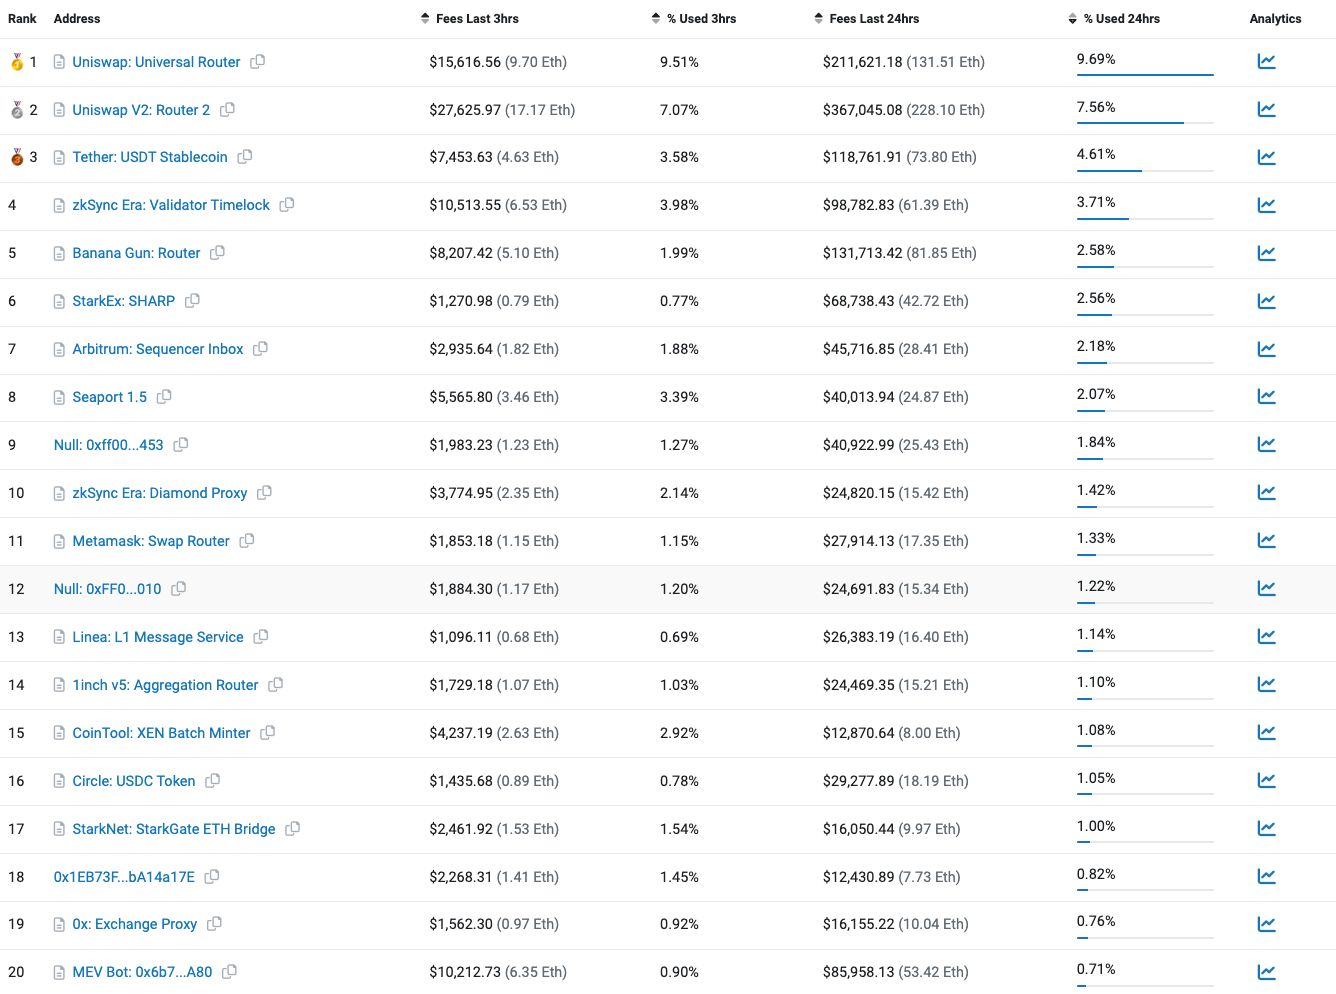Image resolution: width=1336 pixels, height=994 pixels.
Task: Open Arbitrum: Sequencer Inbox address page
Action: pos(158,349)
